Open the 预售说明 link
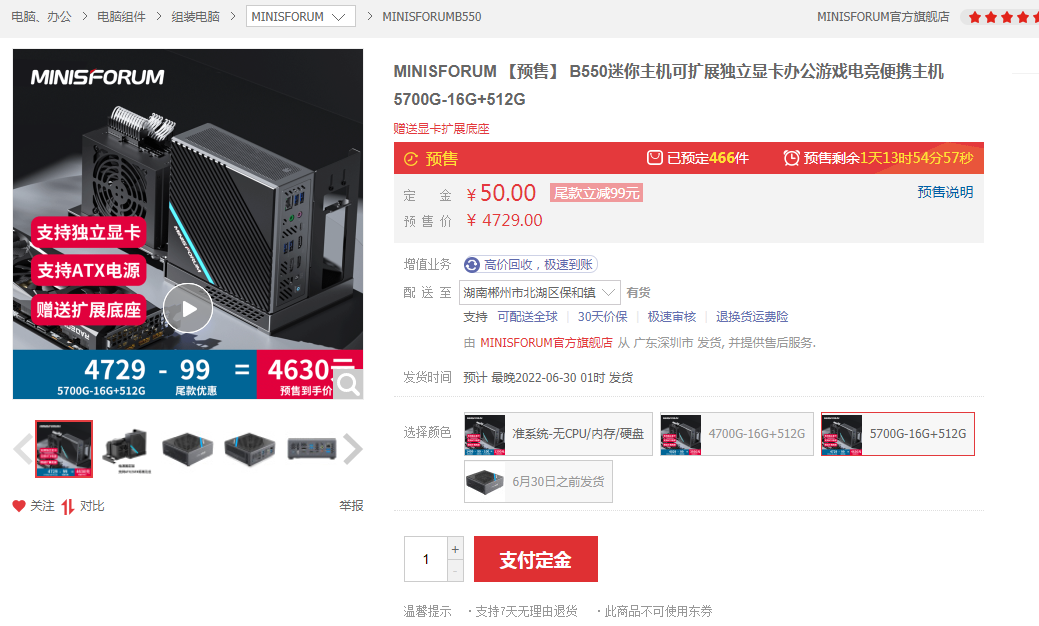Image resolution: width=1039 pixels, height=626 pixels. pos(945,192)
